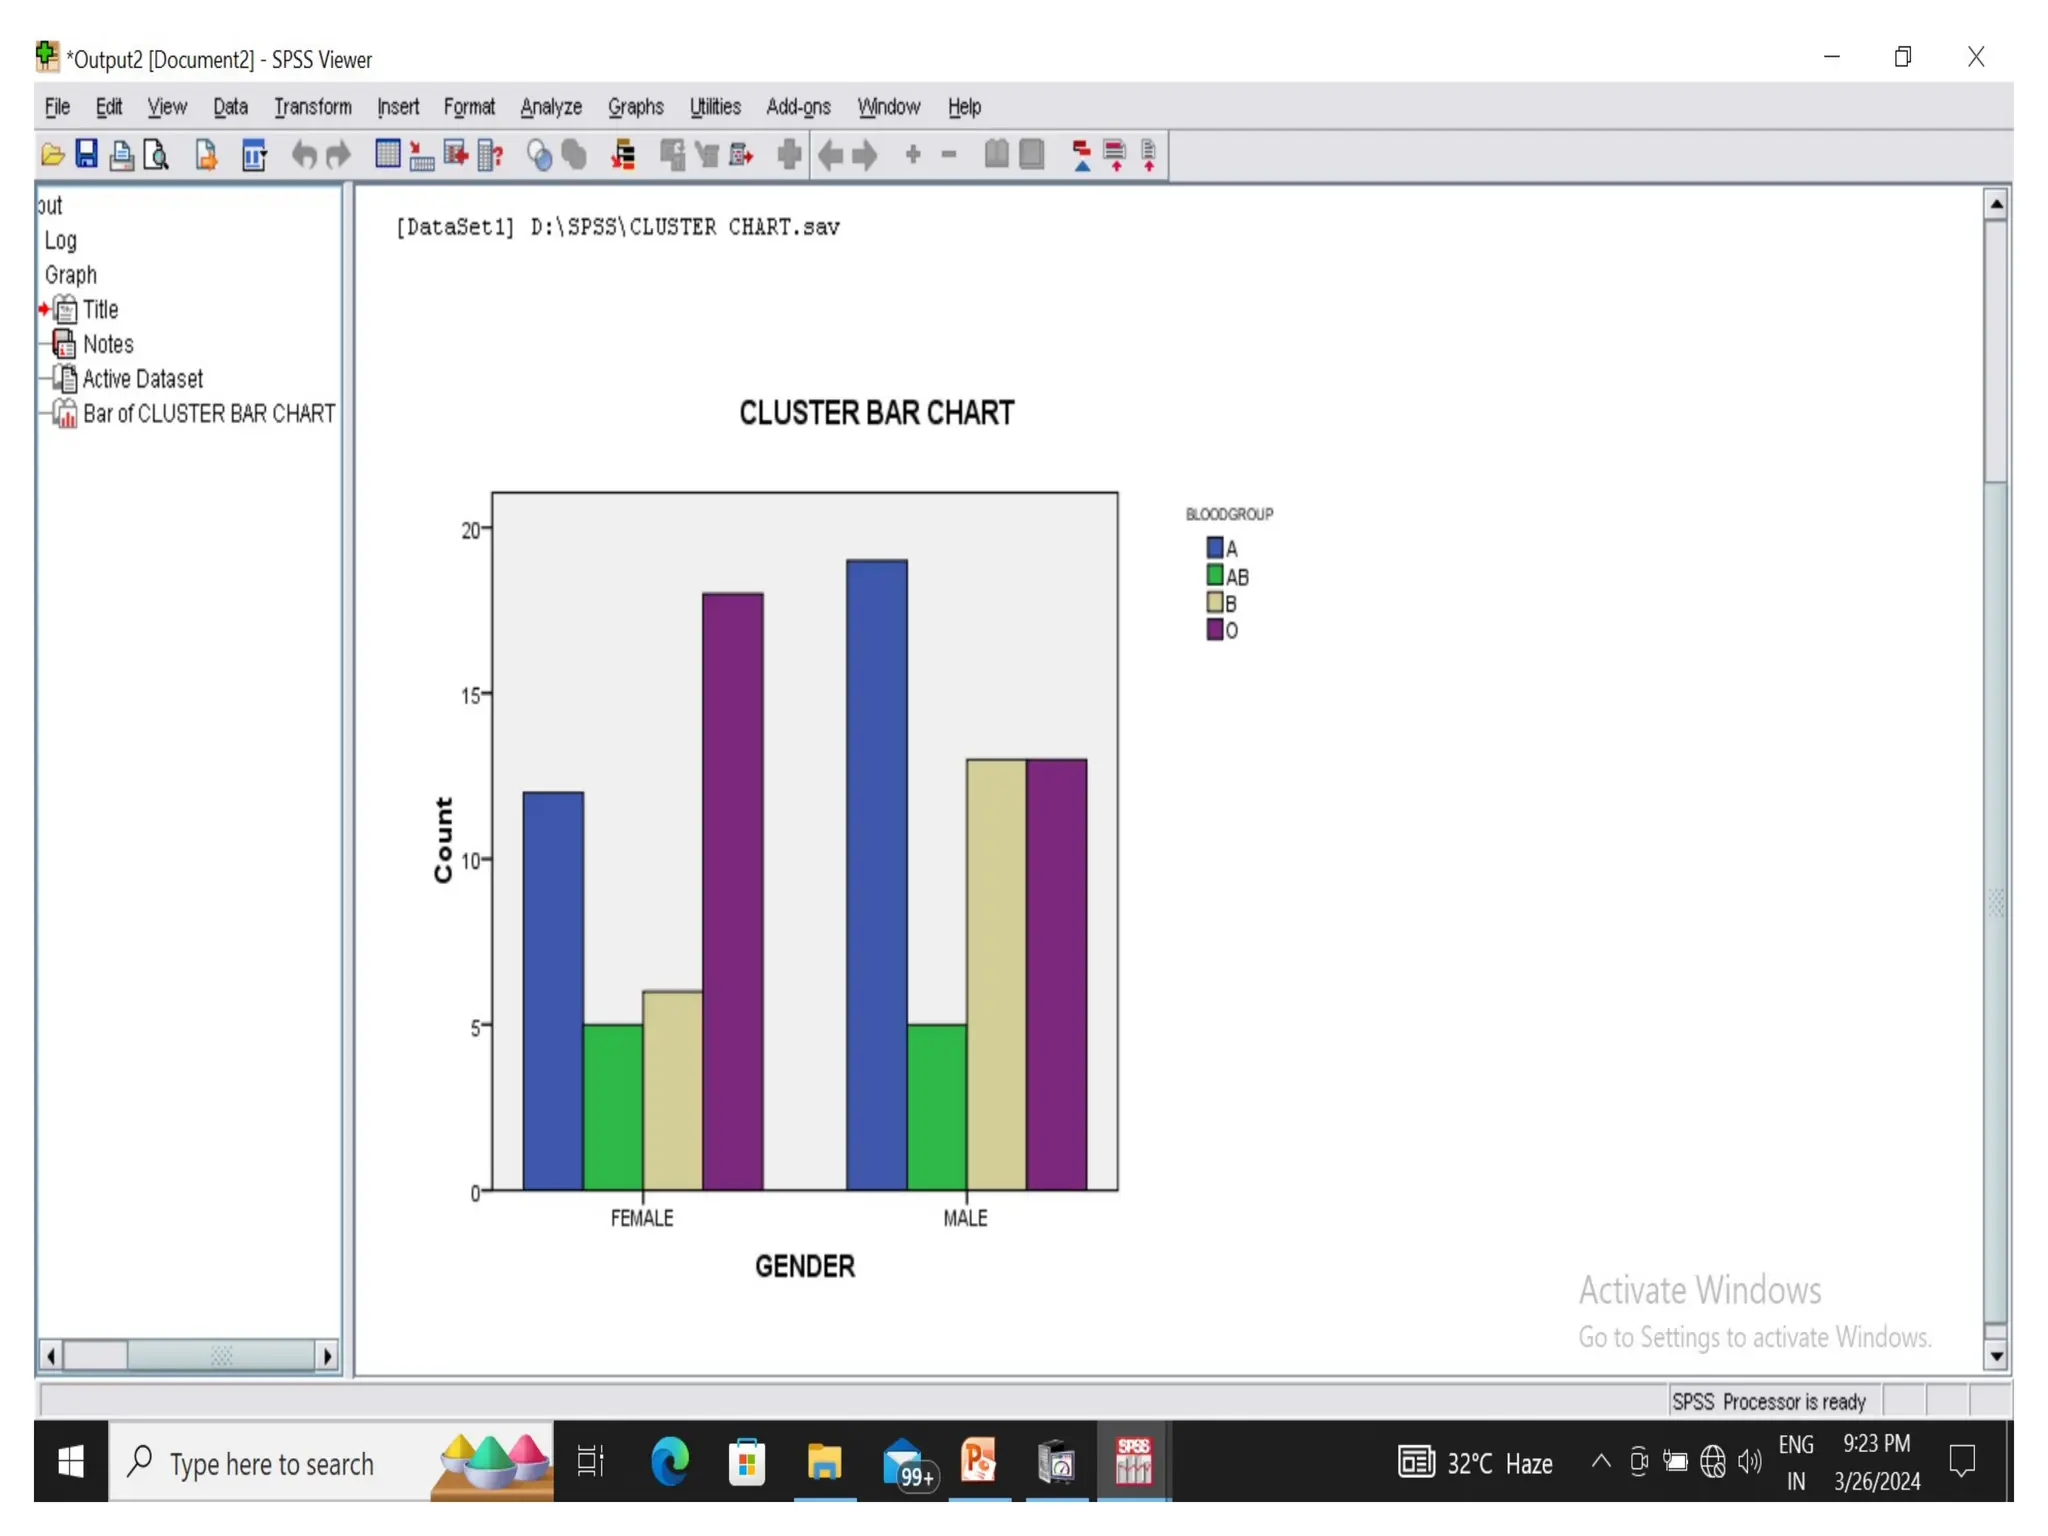Click the Export output icon
This screenshot has width=2048, height=1536.
pos(206,155)
